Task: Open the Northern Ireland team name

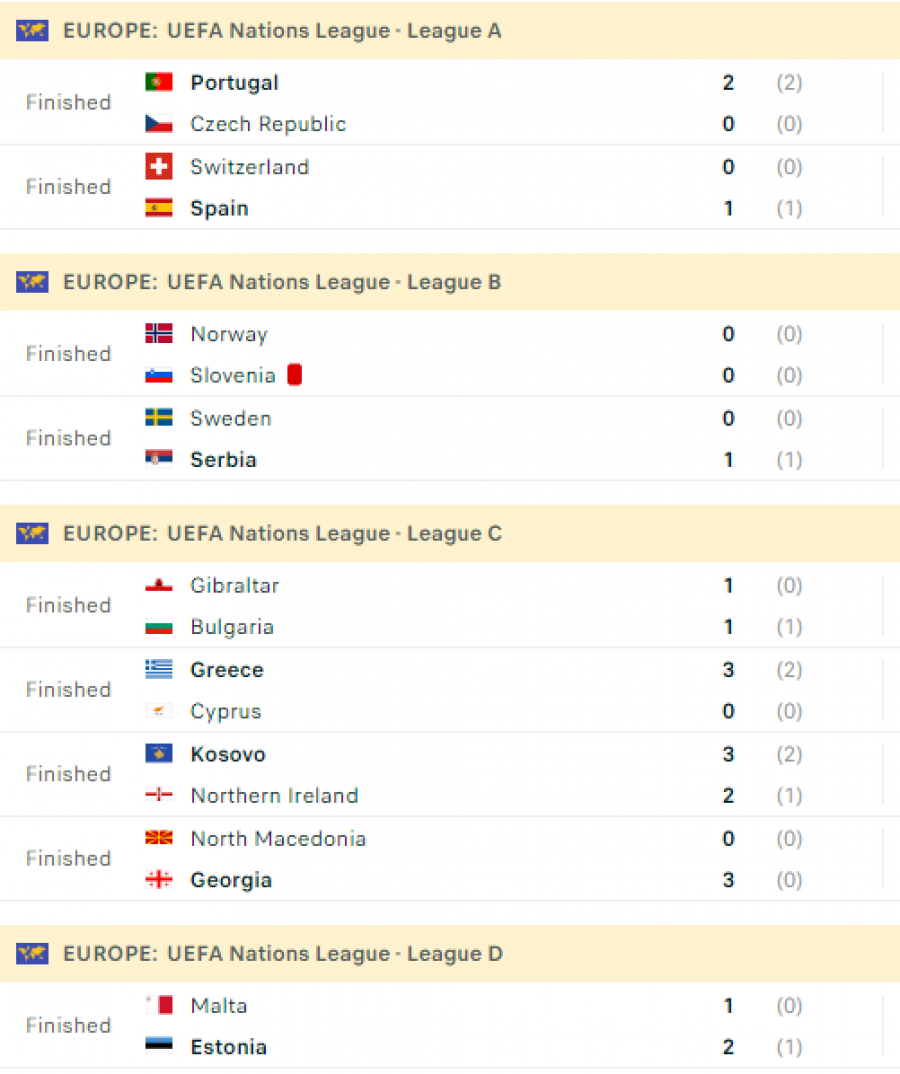Action: pos(274,795)
